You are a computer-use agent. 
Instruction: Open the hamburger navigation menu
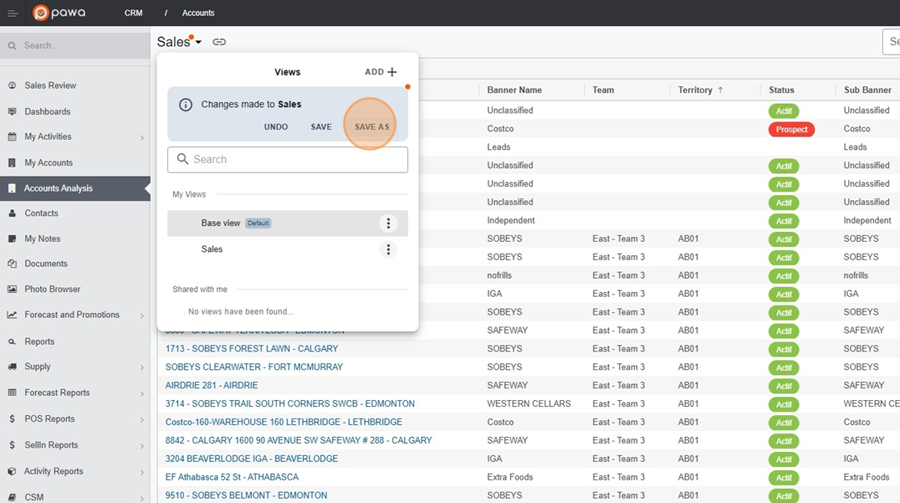tap(13, 13)
